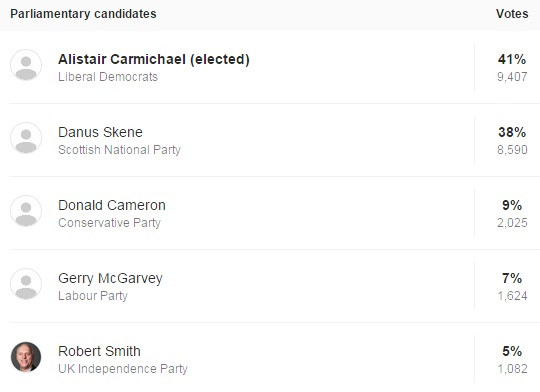Click Alistair Carmichael's placeholder avatar icon
Screen dimensions: 540x392
point(26,65)
